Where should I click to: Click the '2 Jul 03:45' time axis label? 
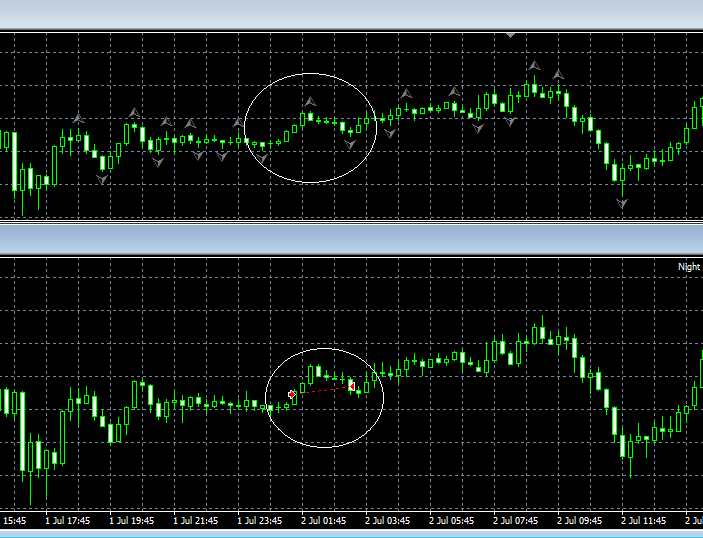[x=388, y=521]
